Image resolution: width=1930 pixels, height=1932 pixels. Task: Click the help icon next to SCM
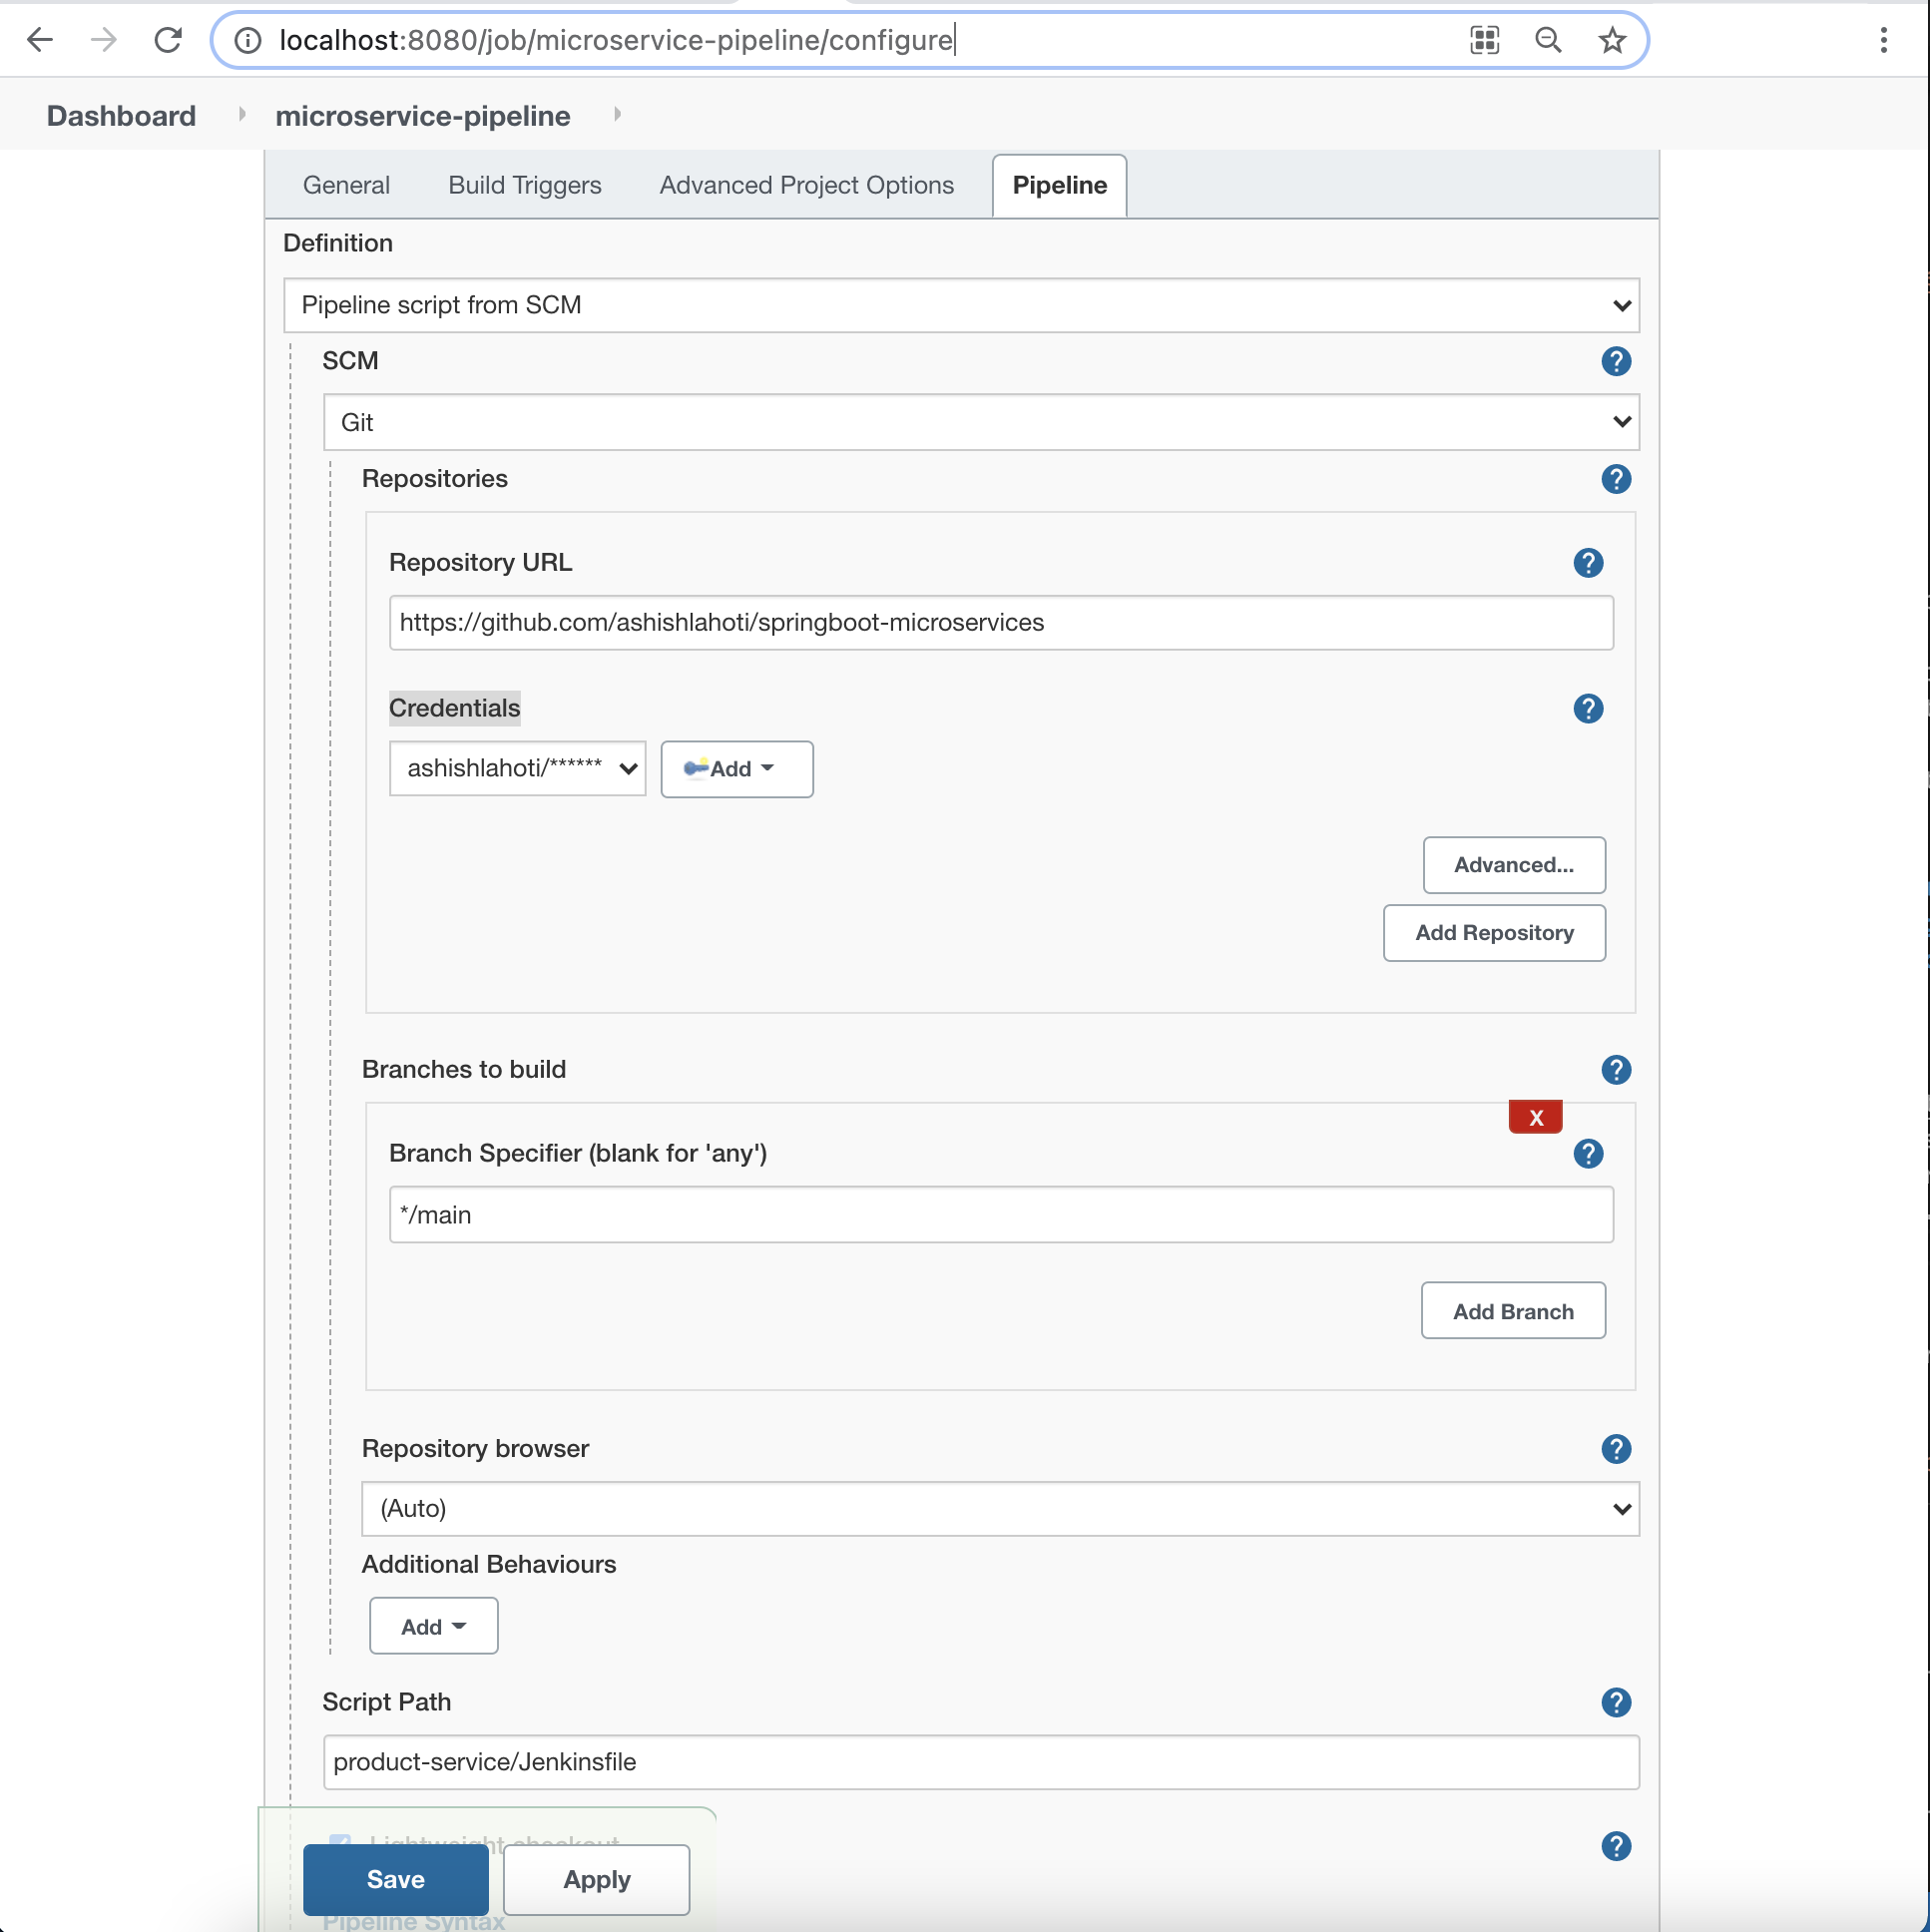1618,360
